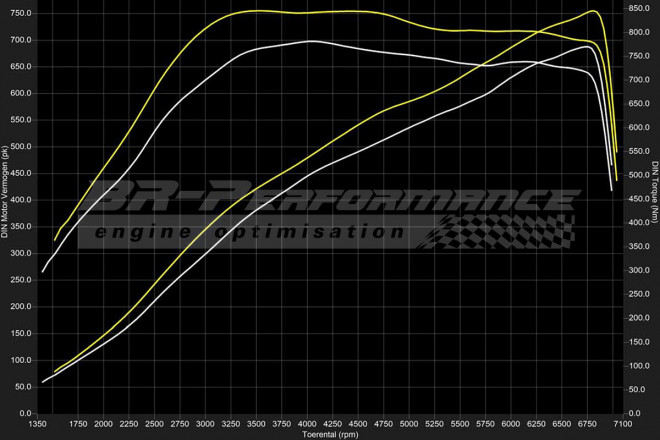
Task: Click the 7100 rpm tick label
Action: (x=622, y=423)
